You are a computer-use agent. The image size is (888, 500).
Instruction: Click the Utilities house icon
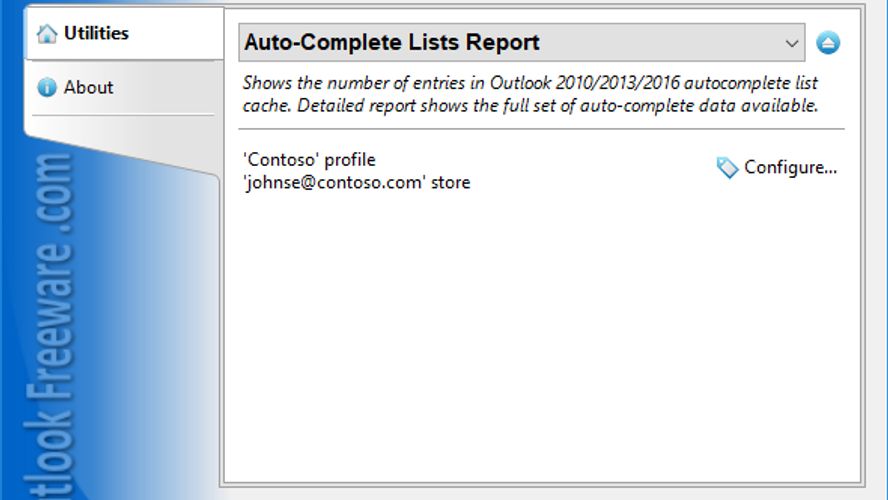(47, 34)
